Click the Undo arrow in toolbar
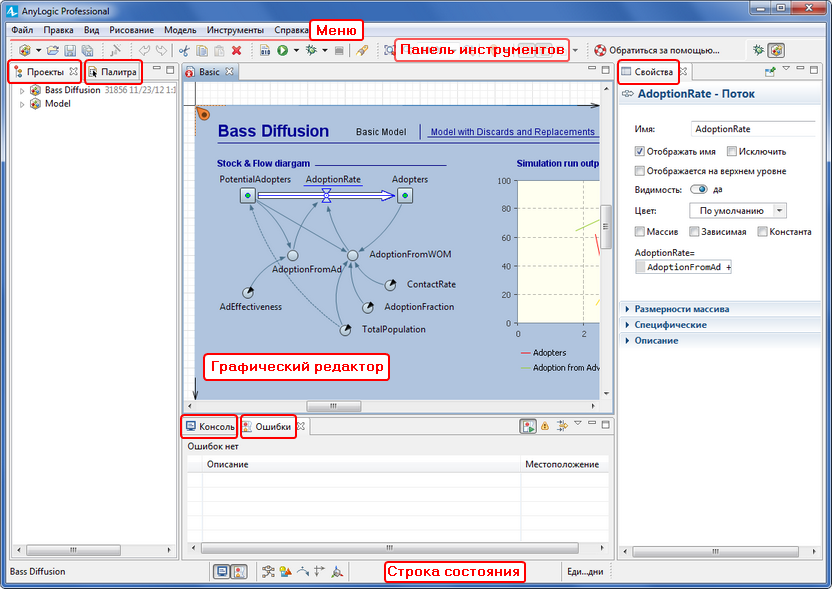Viewport: 832px width, 589px height. click(144, 50)
